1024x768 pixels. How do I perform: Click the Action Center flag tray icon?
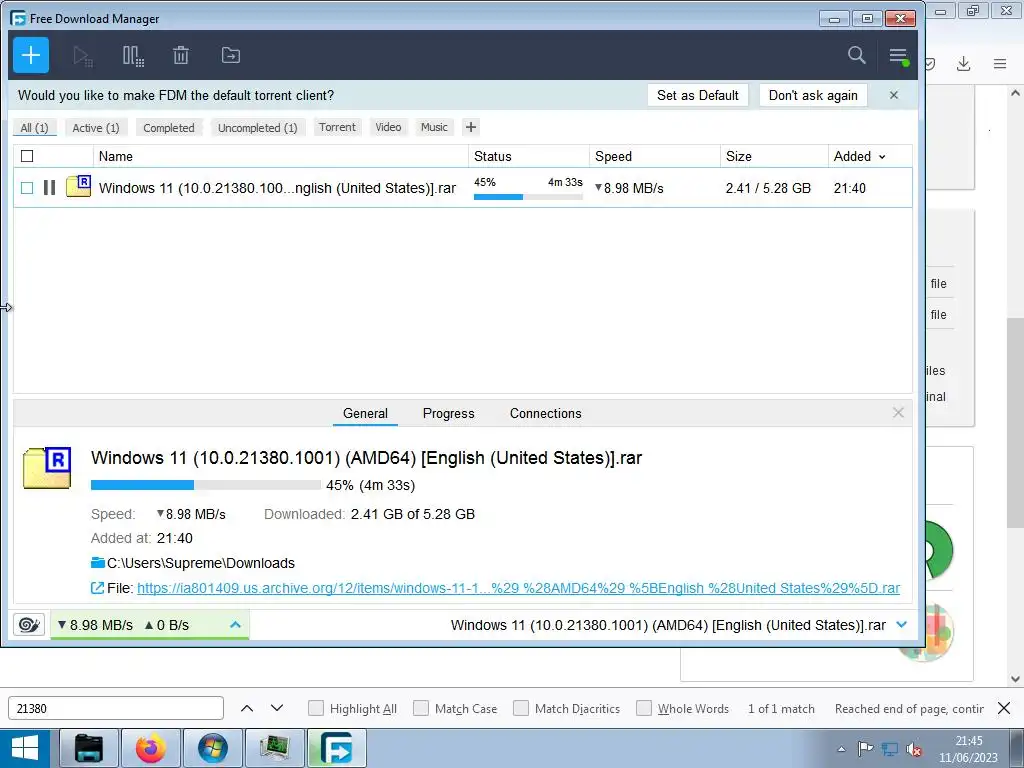865,748
